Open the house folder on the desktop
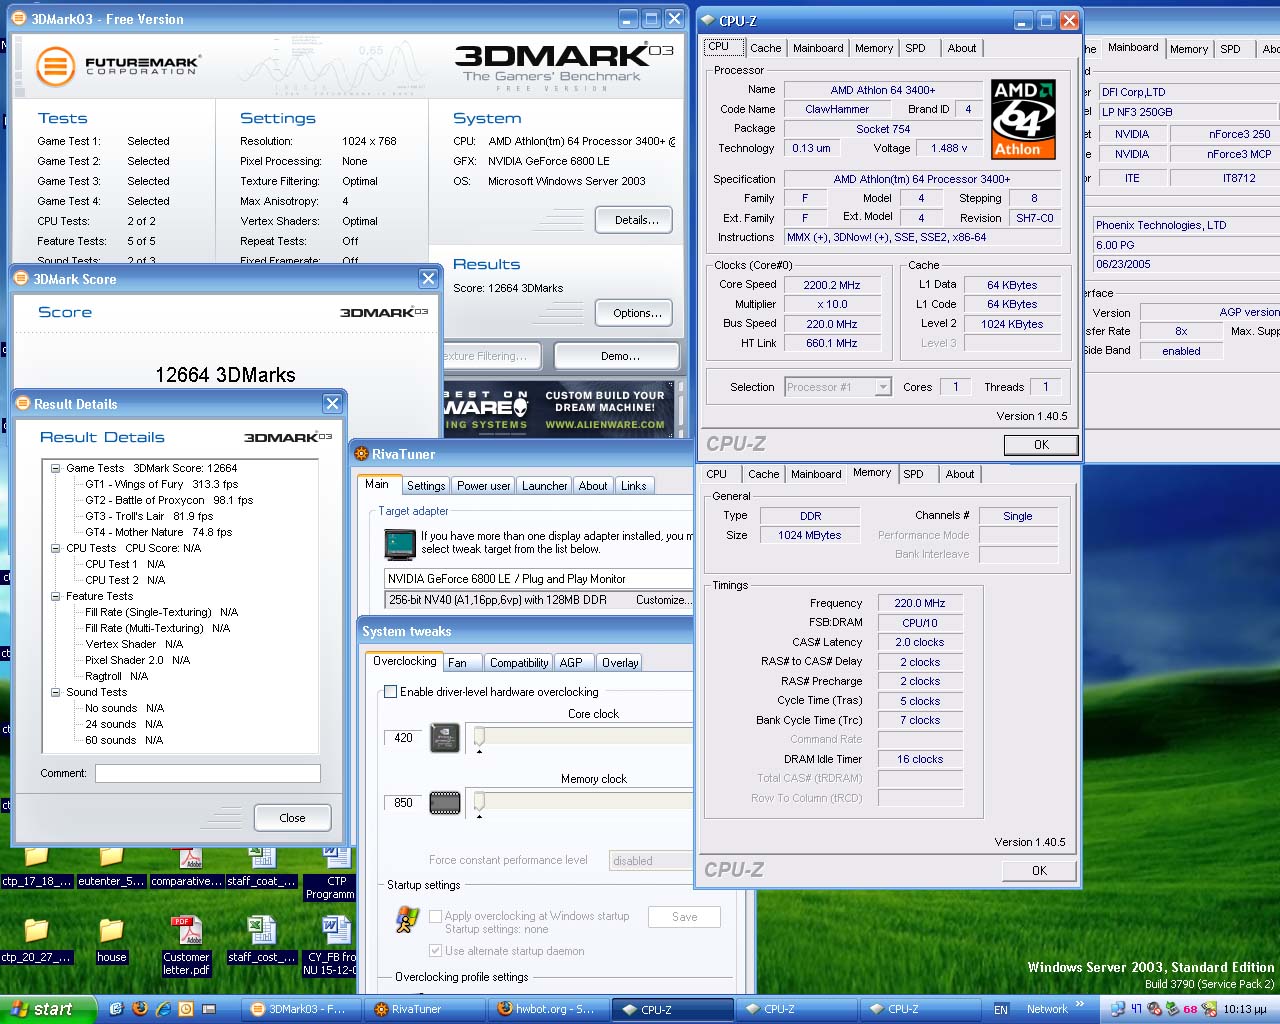The height and width of the screenshot is (1024, 1280). [111, 940]
